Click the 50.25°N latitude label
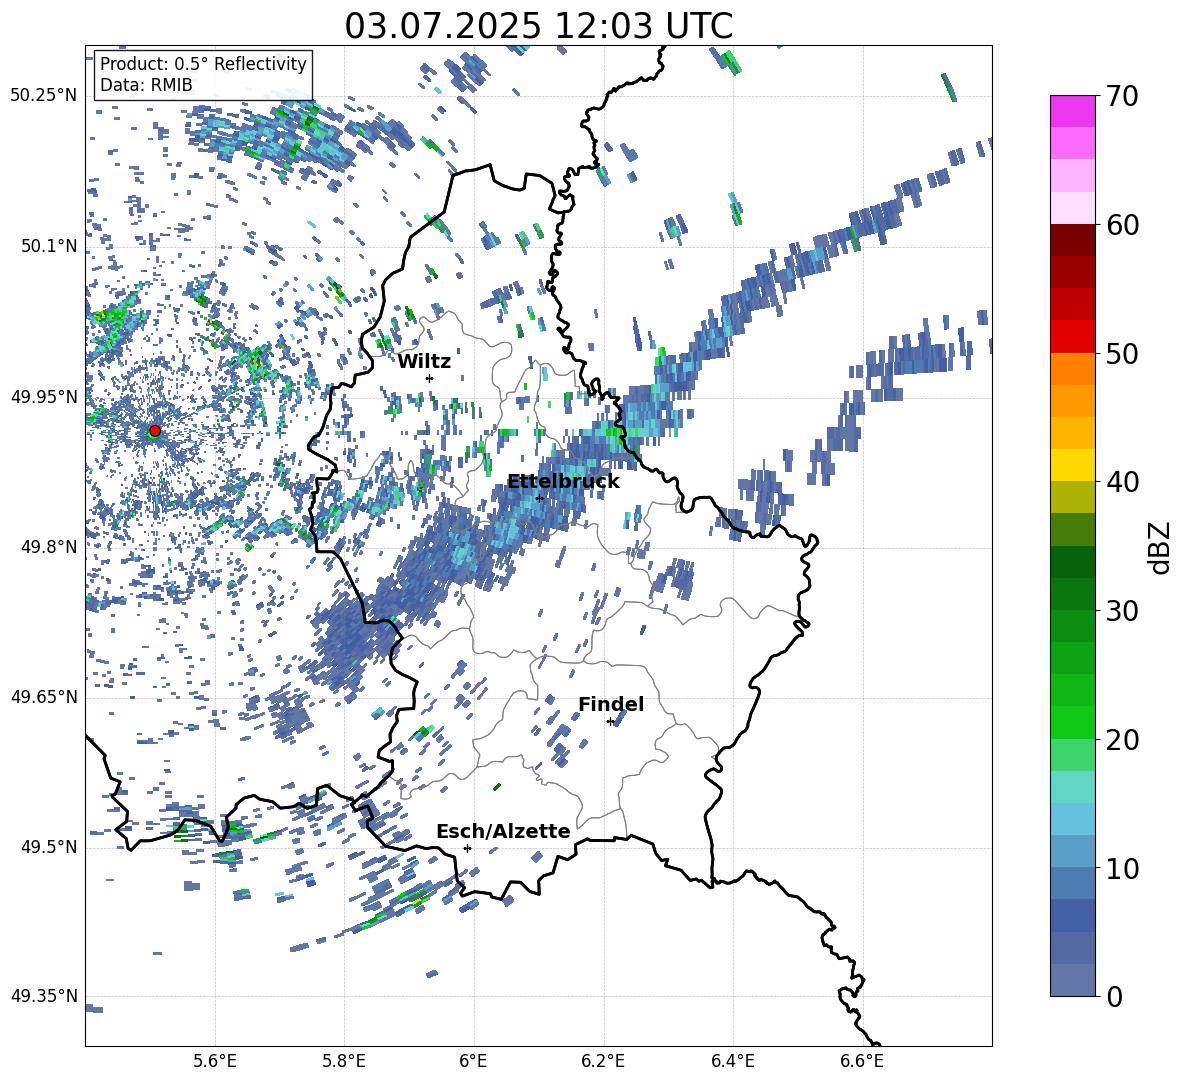Image resolution: width=1184 pixels, height=1081 pixels. pyautogui.click(x=44, y=96)
